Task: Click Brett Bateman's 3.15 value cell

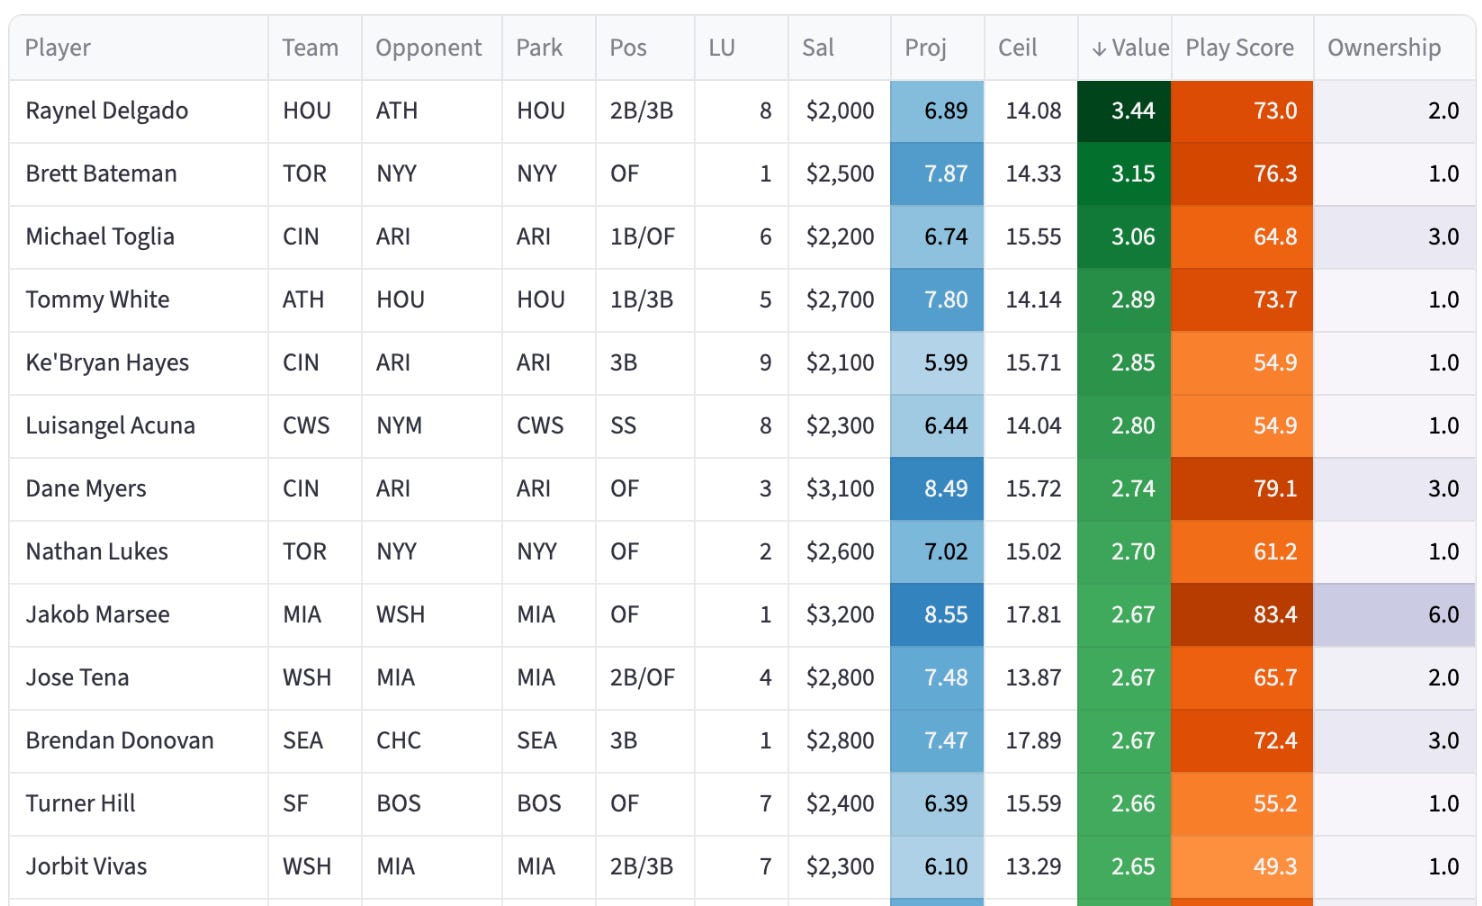Action: click(1124, 174)
